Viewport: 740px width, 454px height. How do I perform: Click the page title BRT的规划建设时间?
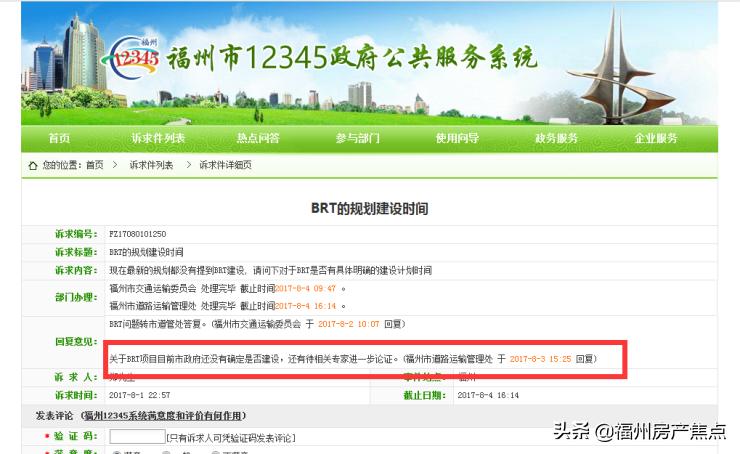click(370, 209)
